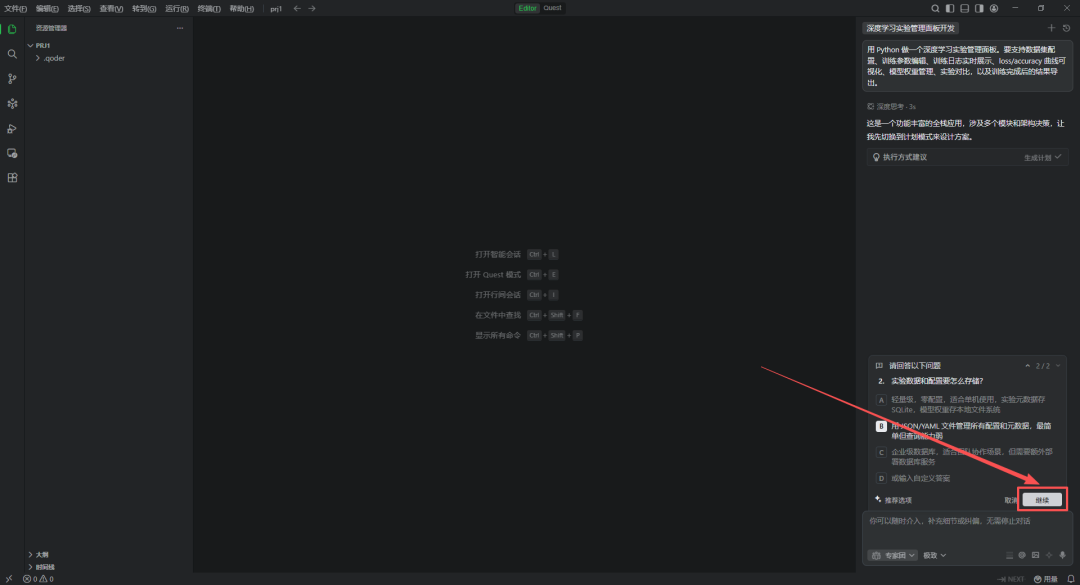Image resolution: width=1080 pixels, height=585 pixels.
Task: Open the Extensions icon in activity bar
Action: pos(12,178)
